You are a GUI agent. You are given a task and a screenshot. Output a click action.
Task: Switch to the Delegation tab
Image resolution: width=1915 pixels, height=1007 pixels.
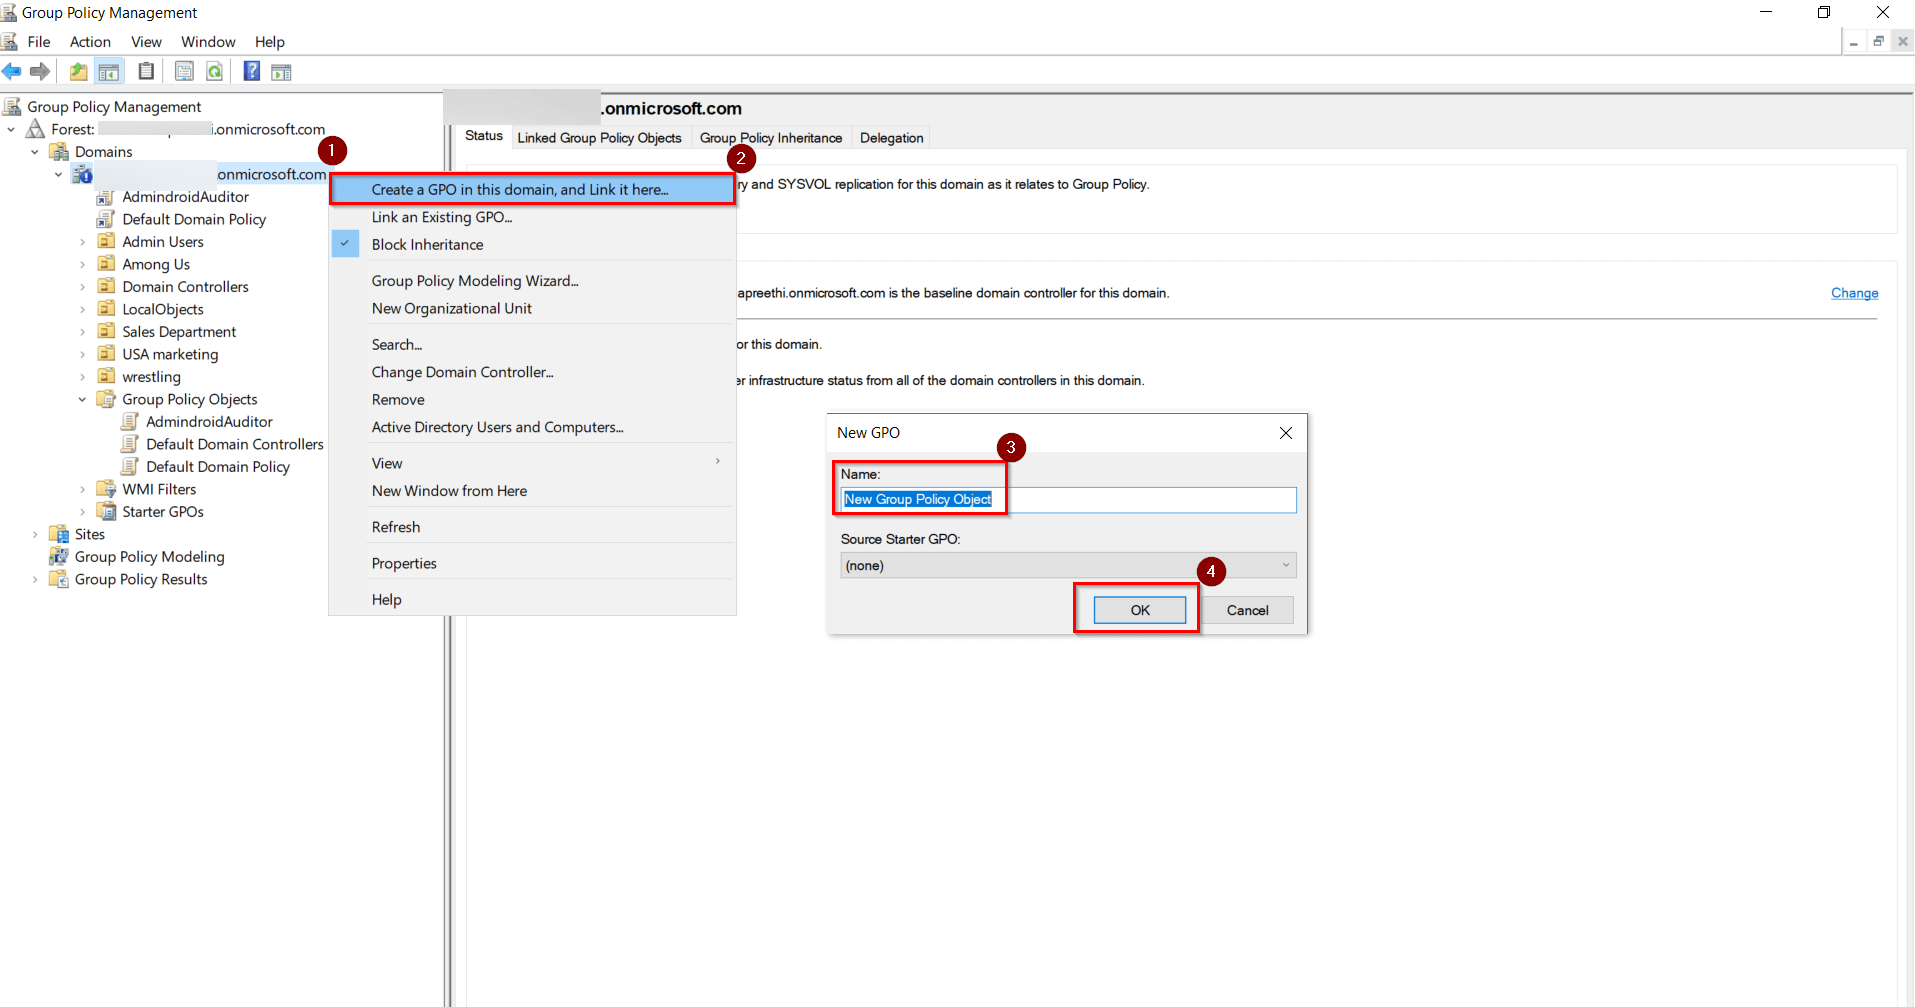pos(891,137)
